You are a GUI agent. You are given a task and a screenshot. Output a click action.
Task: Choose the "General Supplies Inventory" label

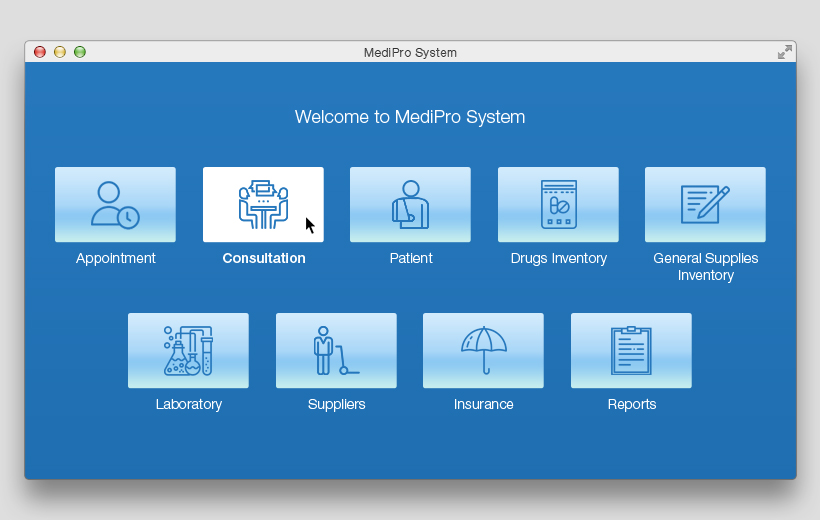tap(705, 266)
